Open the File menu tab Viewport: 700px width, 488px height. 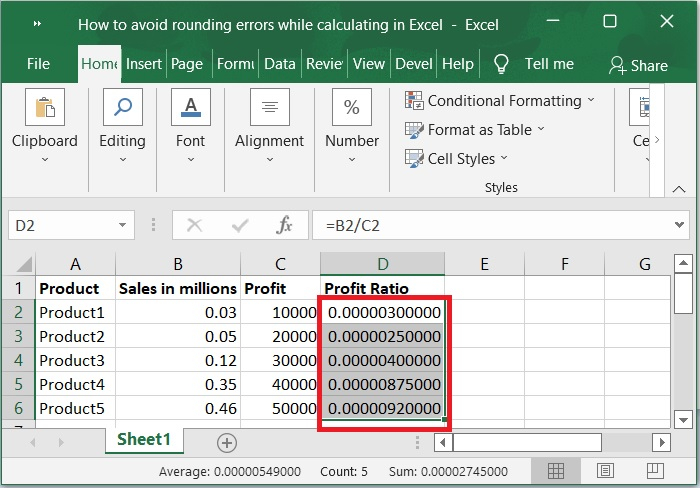[x=38, y=64]
